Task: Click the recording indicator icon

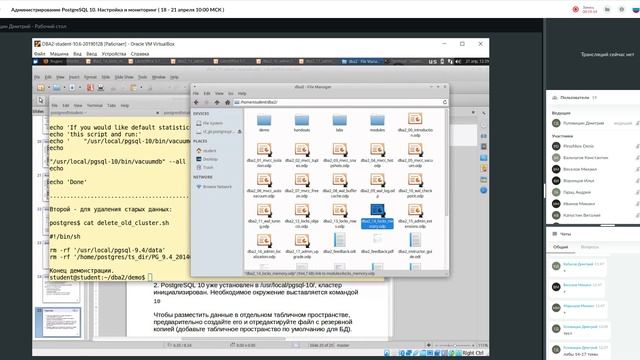Action: [x=576, y=9]
